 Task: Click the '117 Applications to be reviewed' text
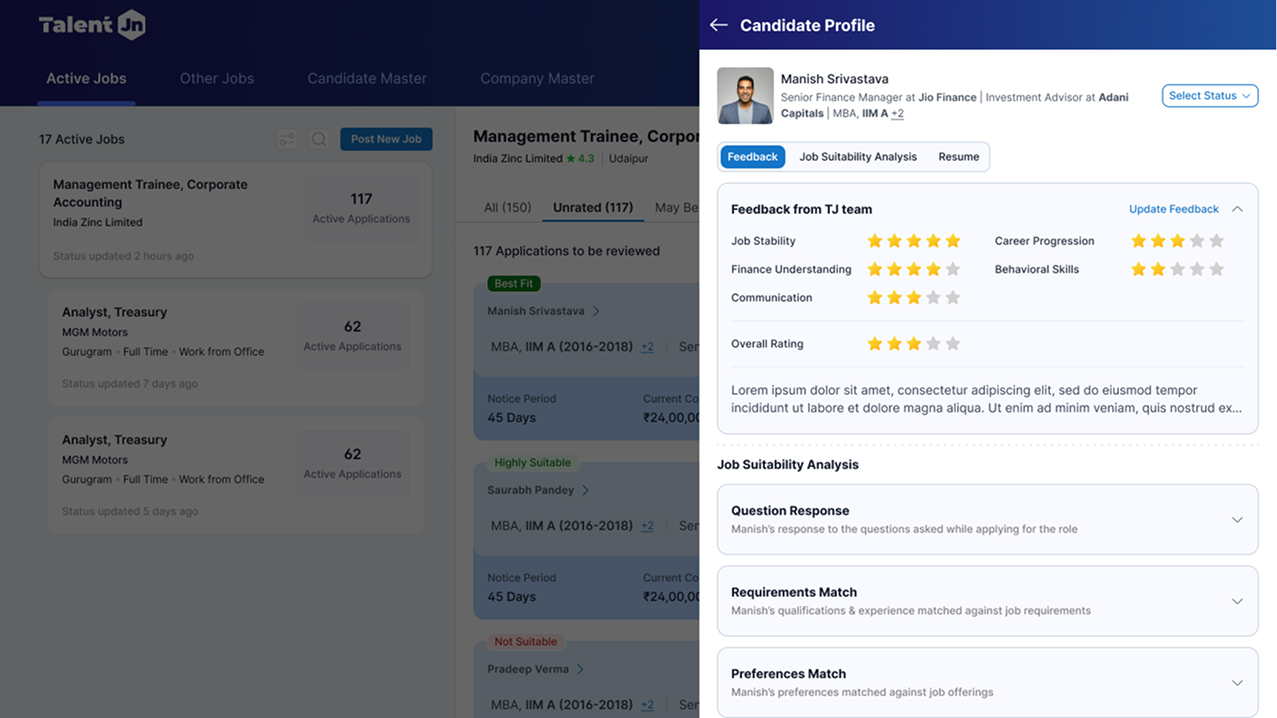(567, 251)
